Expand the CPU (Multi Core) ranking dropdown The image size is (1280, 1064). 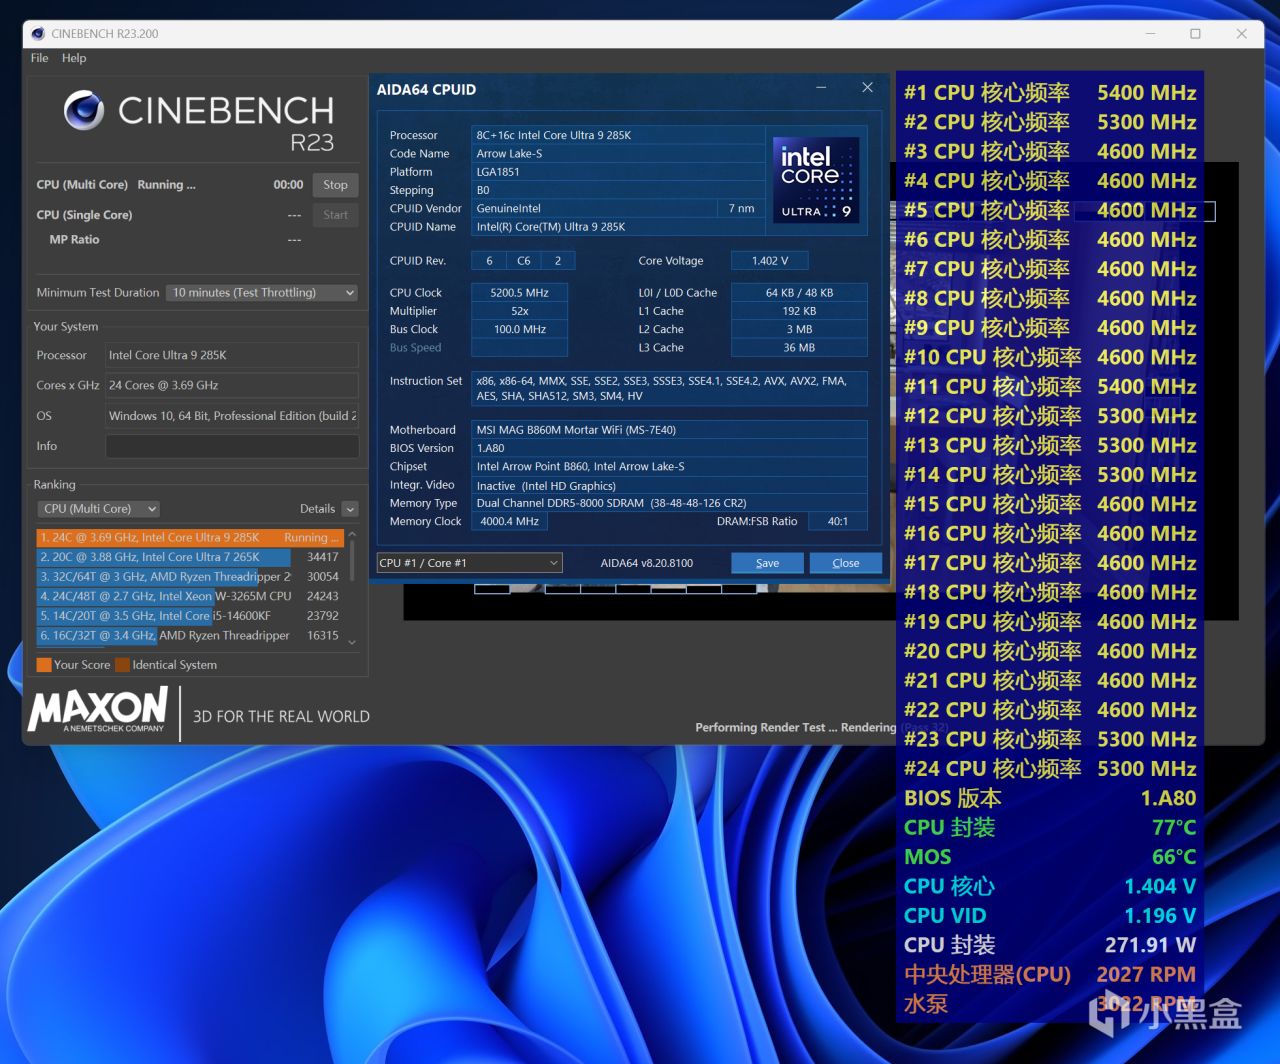tap(98, 509)
